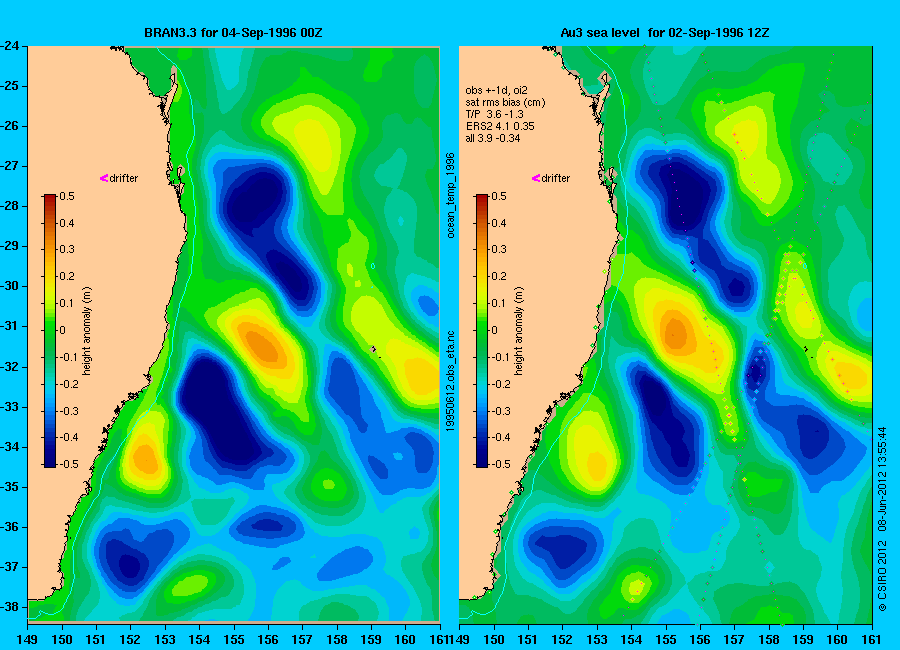Click the 'drifter' legend word in left panel

tap(124, 178)
